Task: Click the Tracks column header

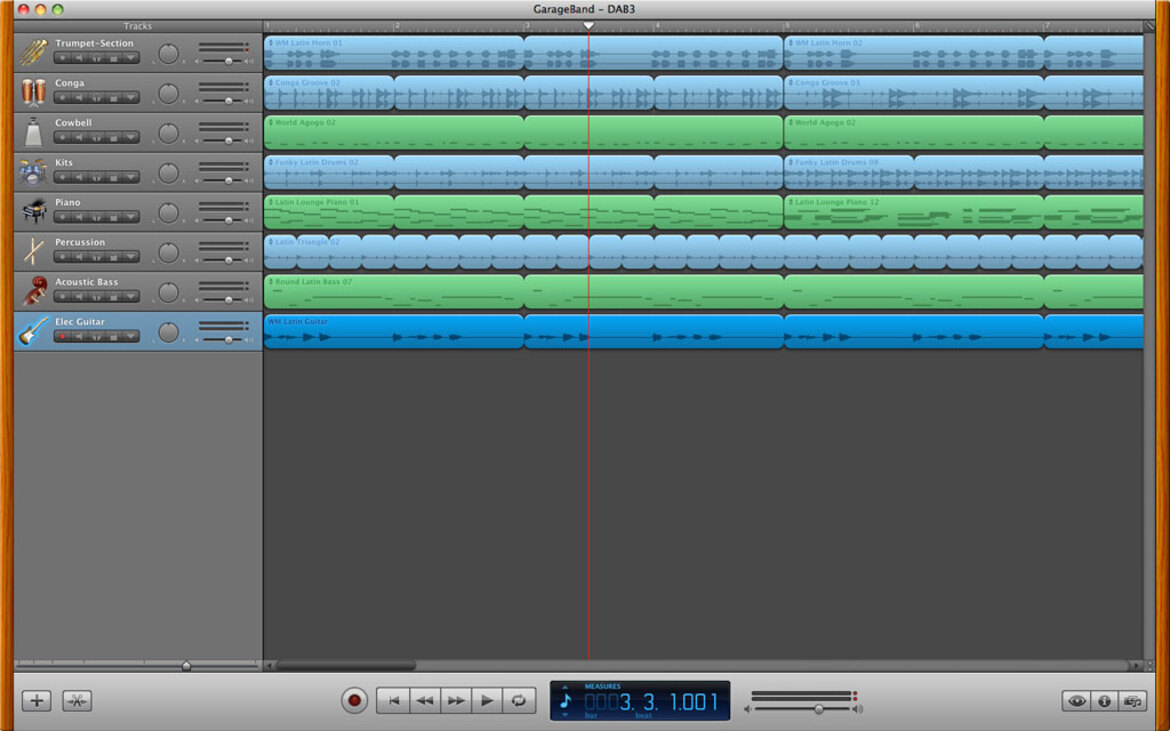Action: tap(138, 26)
